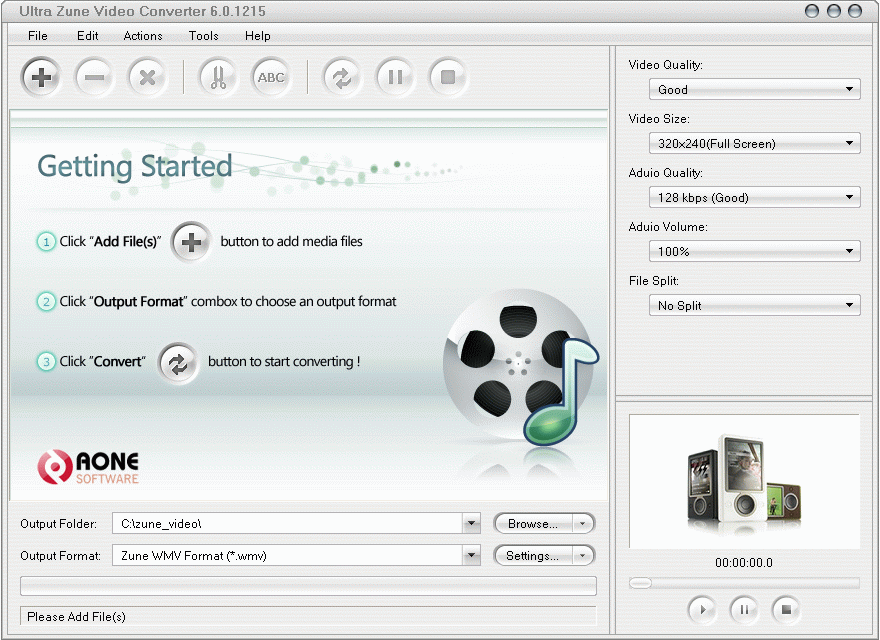Open the Edit menu
The width and height of the screenshot is (880, 640).
88,36
